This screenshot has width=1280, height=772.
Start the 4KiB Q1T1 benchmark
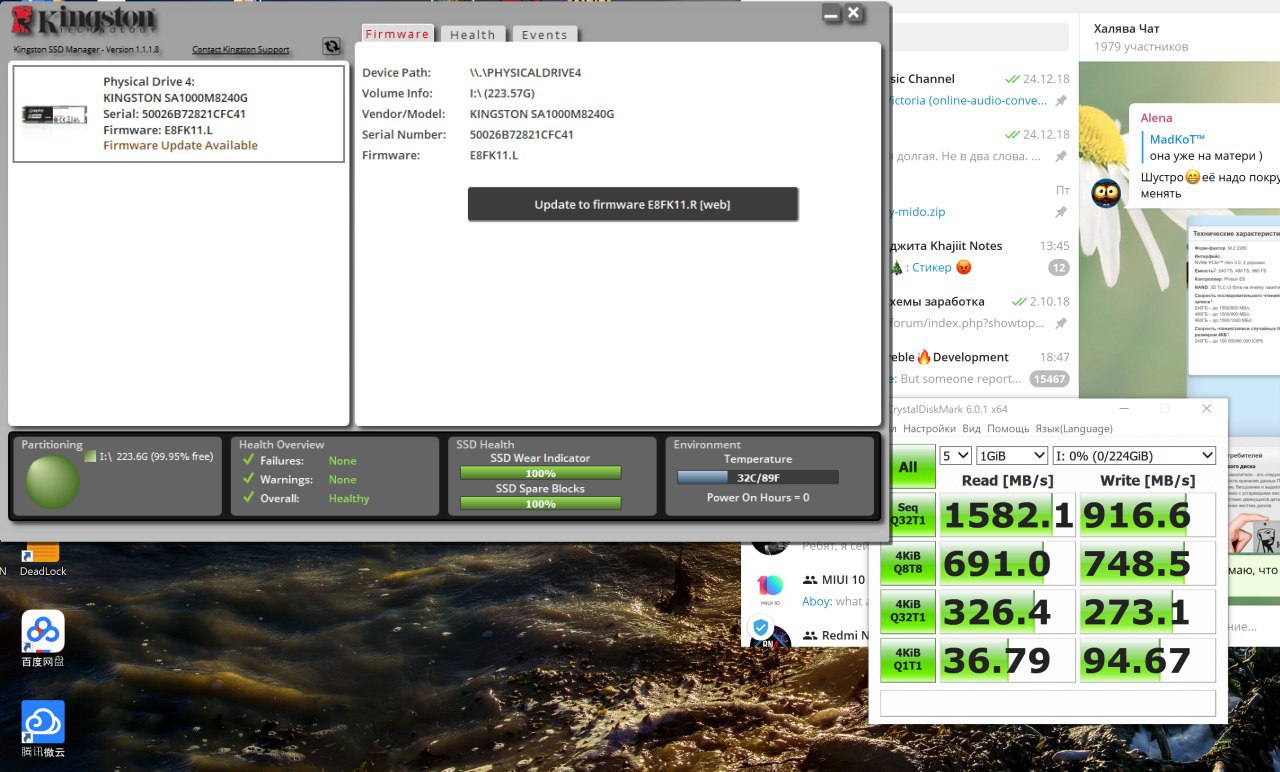click(908, 659)
